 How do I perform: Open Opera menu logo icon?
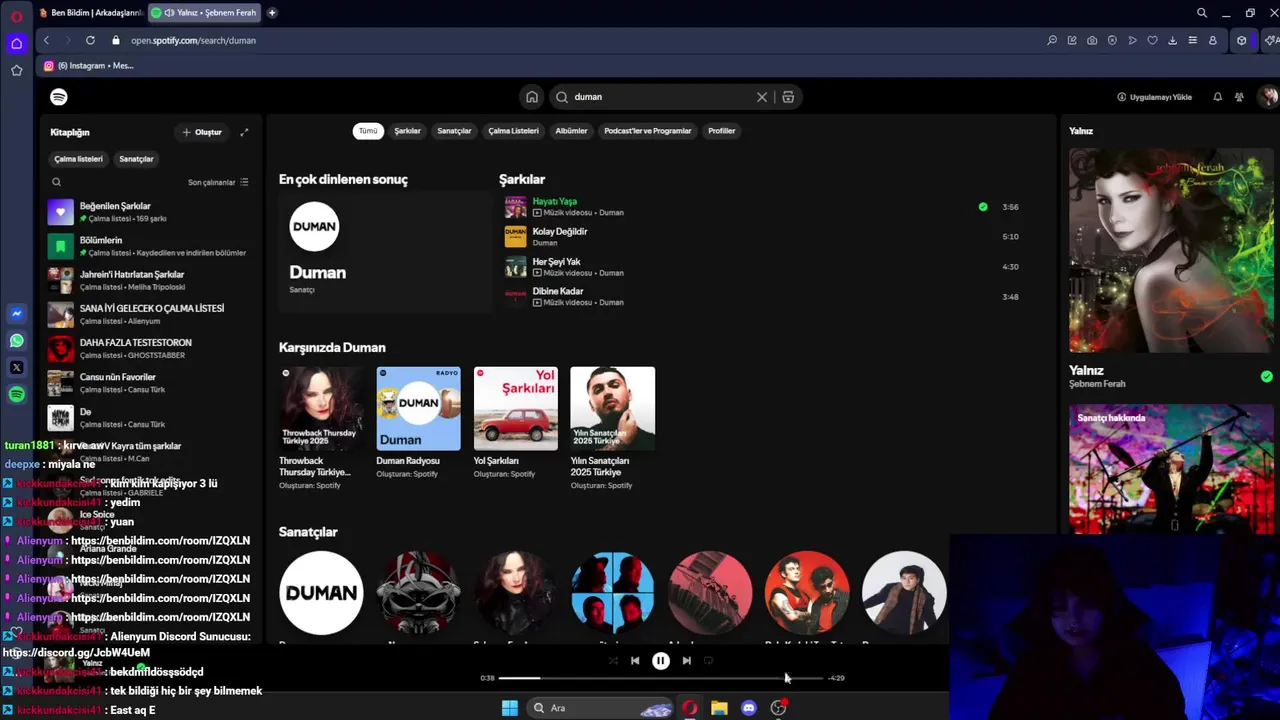click(x=16, y=16)
